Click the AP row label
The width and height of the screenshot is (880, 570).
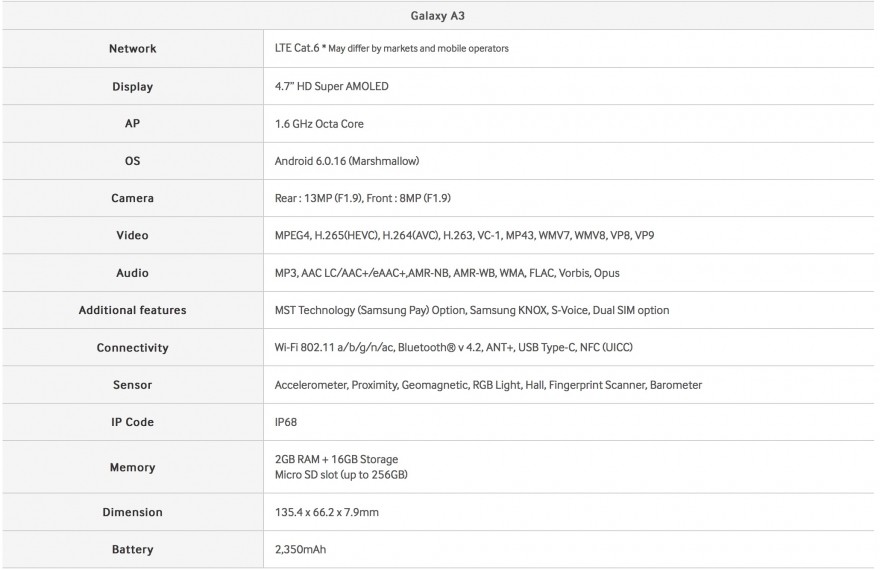pyautogui.click(x=132, y=124)
